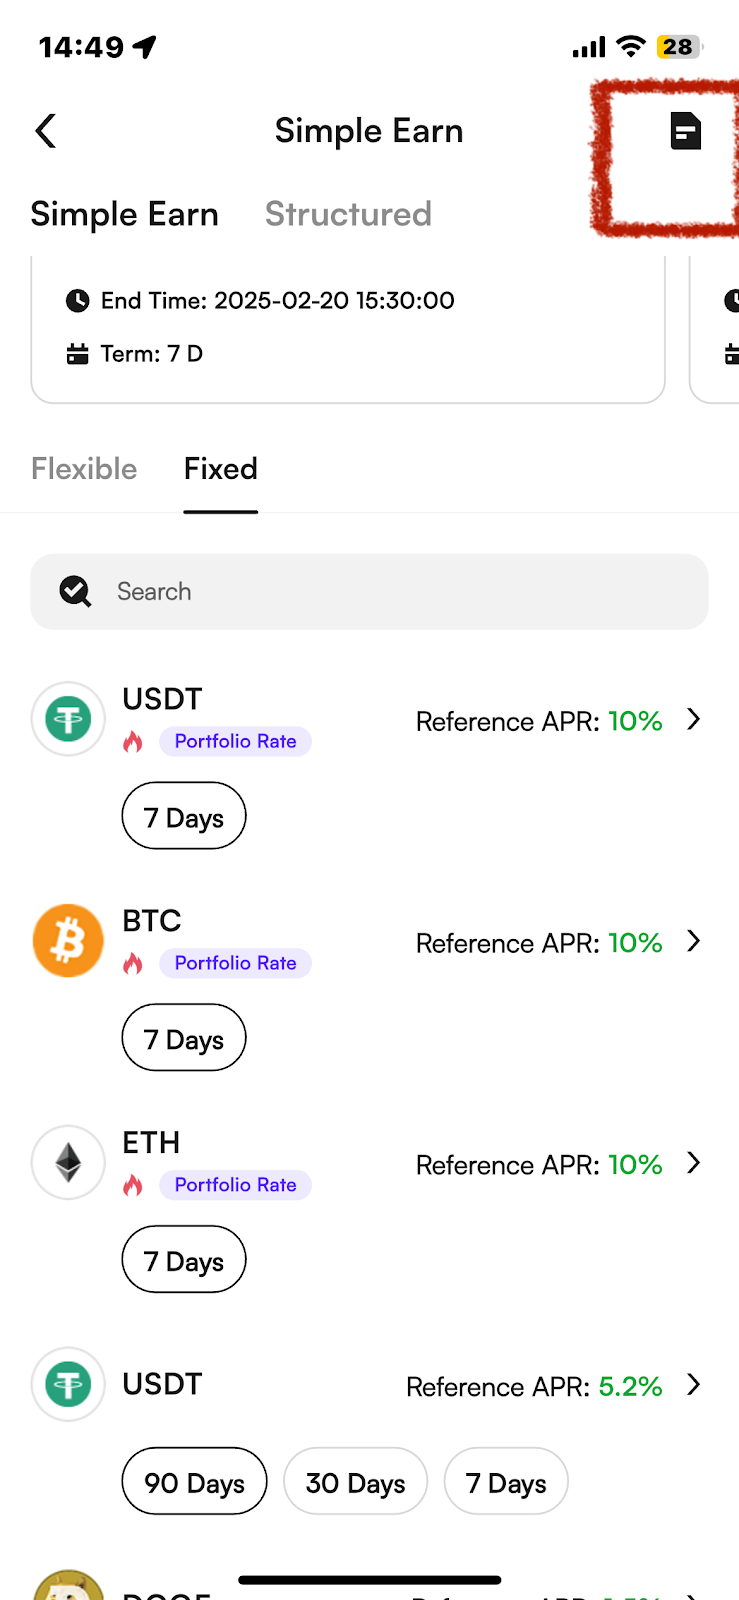This screenshot has width=739, height=1600.
Task: Expand the BTC 10% APR chevron
Action: tap(694, 942)
